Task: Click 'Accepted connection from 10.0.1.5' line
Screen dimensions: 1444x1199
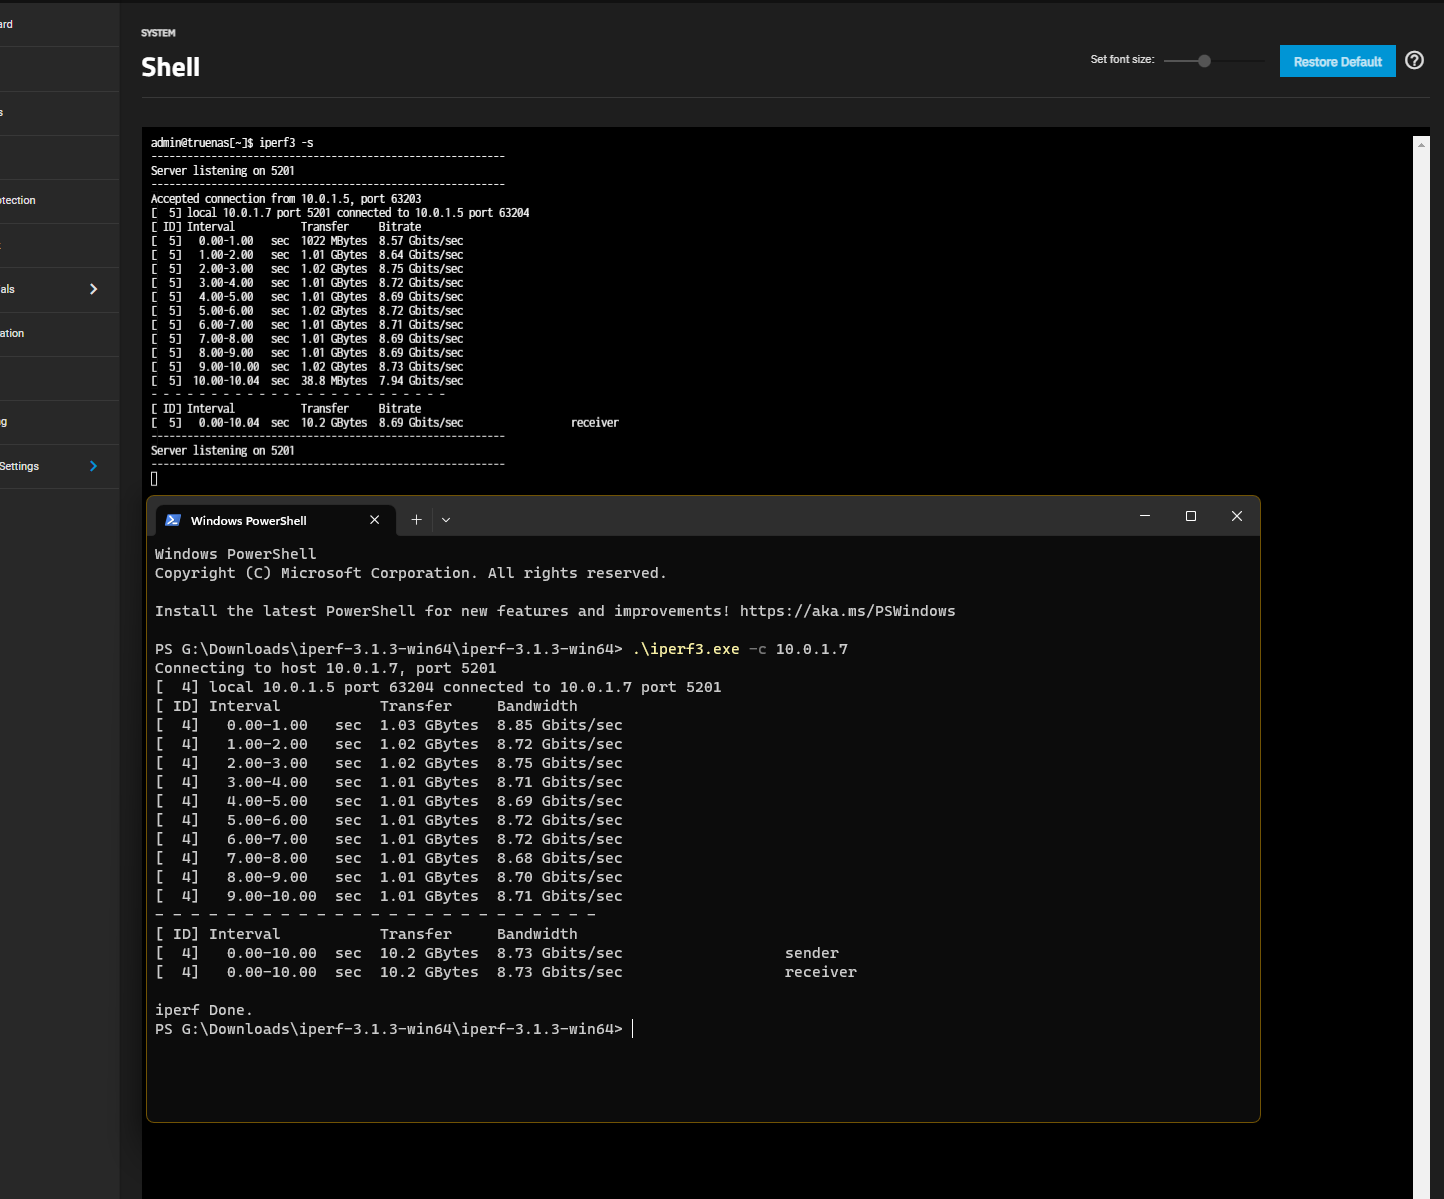Action: pyautogui.click(x=286, y=199)
